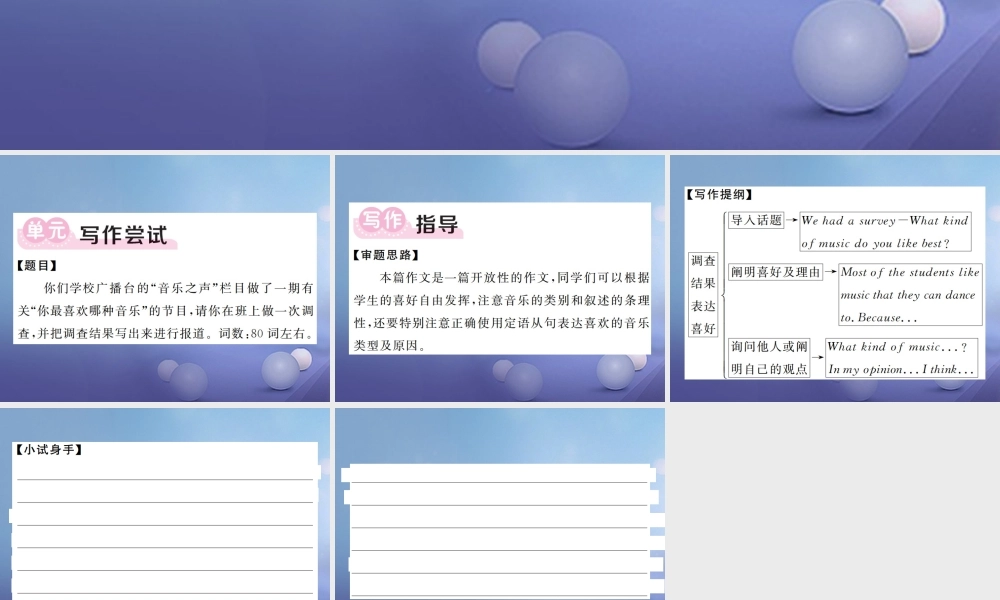Screen dimensions: 1000x600
Task: Click the paragraph starting 本篇作文是一篇开放性
Action: tap(502, 311)
